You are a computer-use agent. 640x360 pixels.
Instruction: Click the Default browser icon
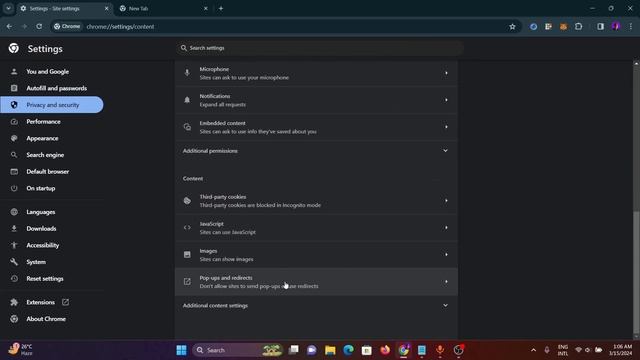coord(14,172)
